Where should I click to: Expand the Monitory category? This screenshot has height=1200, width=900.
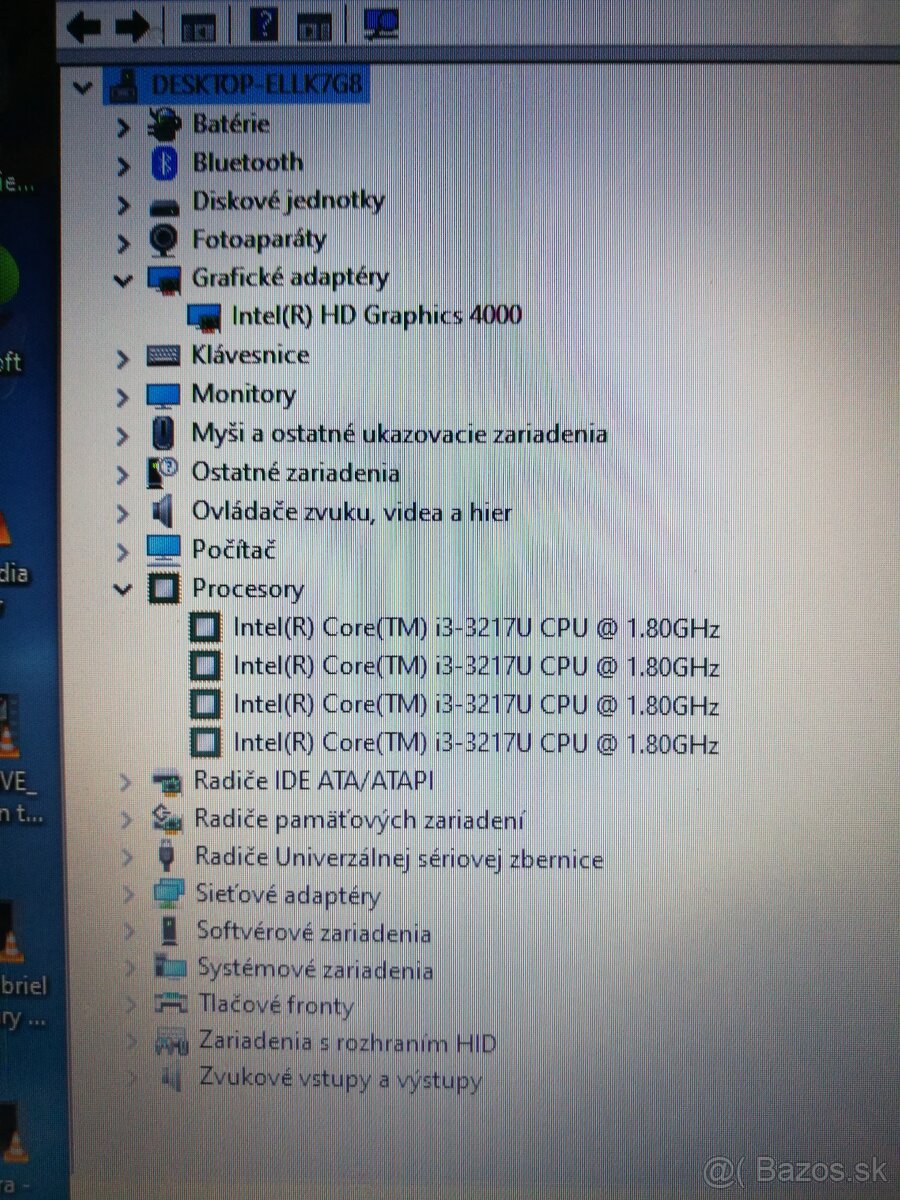pos(123,394)
